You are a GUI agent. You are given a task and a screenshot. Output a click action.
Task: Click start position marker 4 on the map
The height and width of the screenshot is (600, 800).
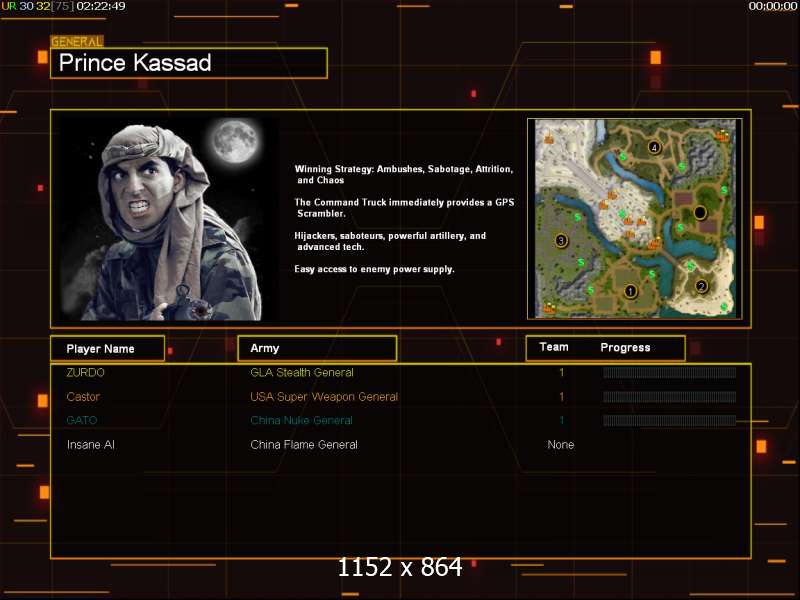click(x=654, y=147)
